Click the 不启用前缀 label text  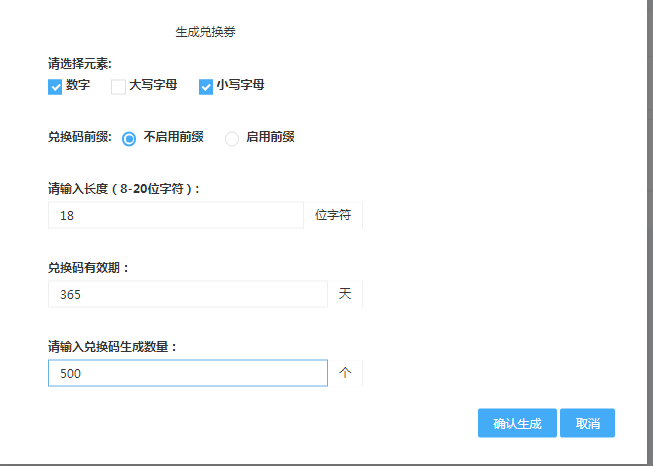174,137
